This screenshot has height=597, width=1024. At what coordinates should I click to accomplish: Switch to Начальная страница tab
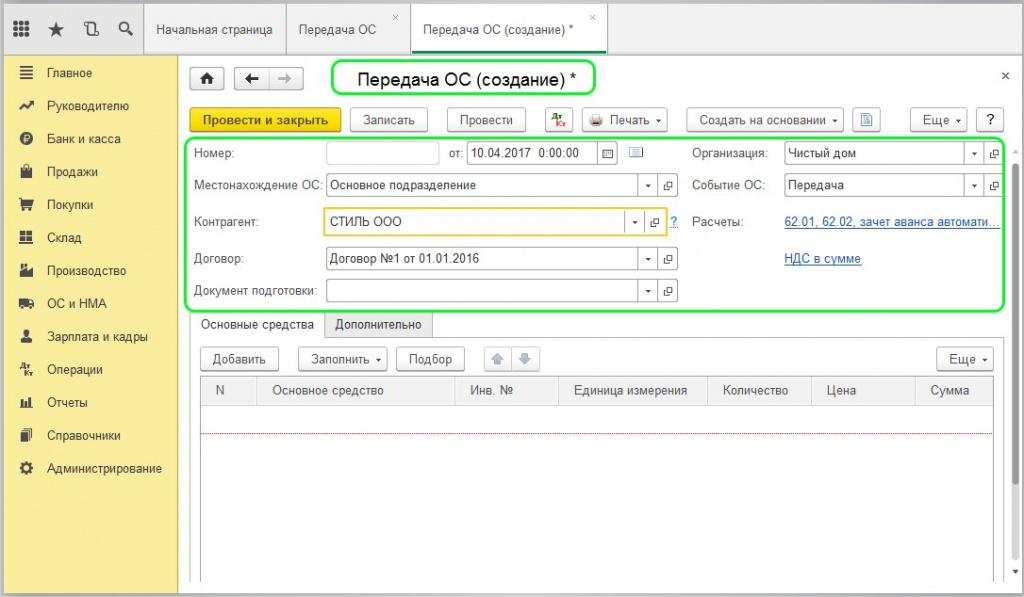(x=214, y=29)
